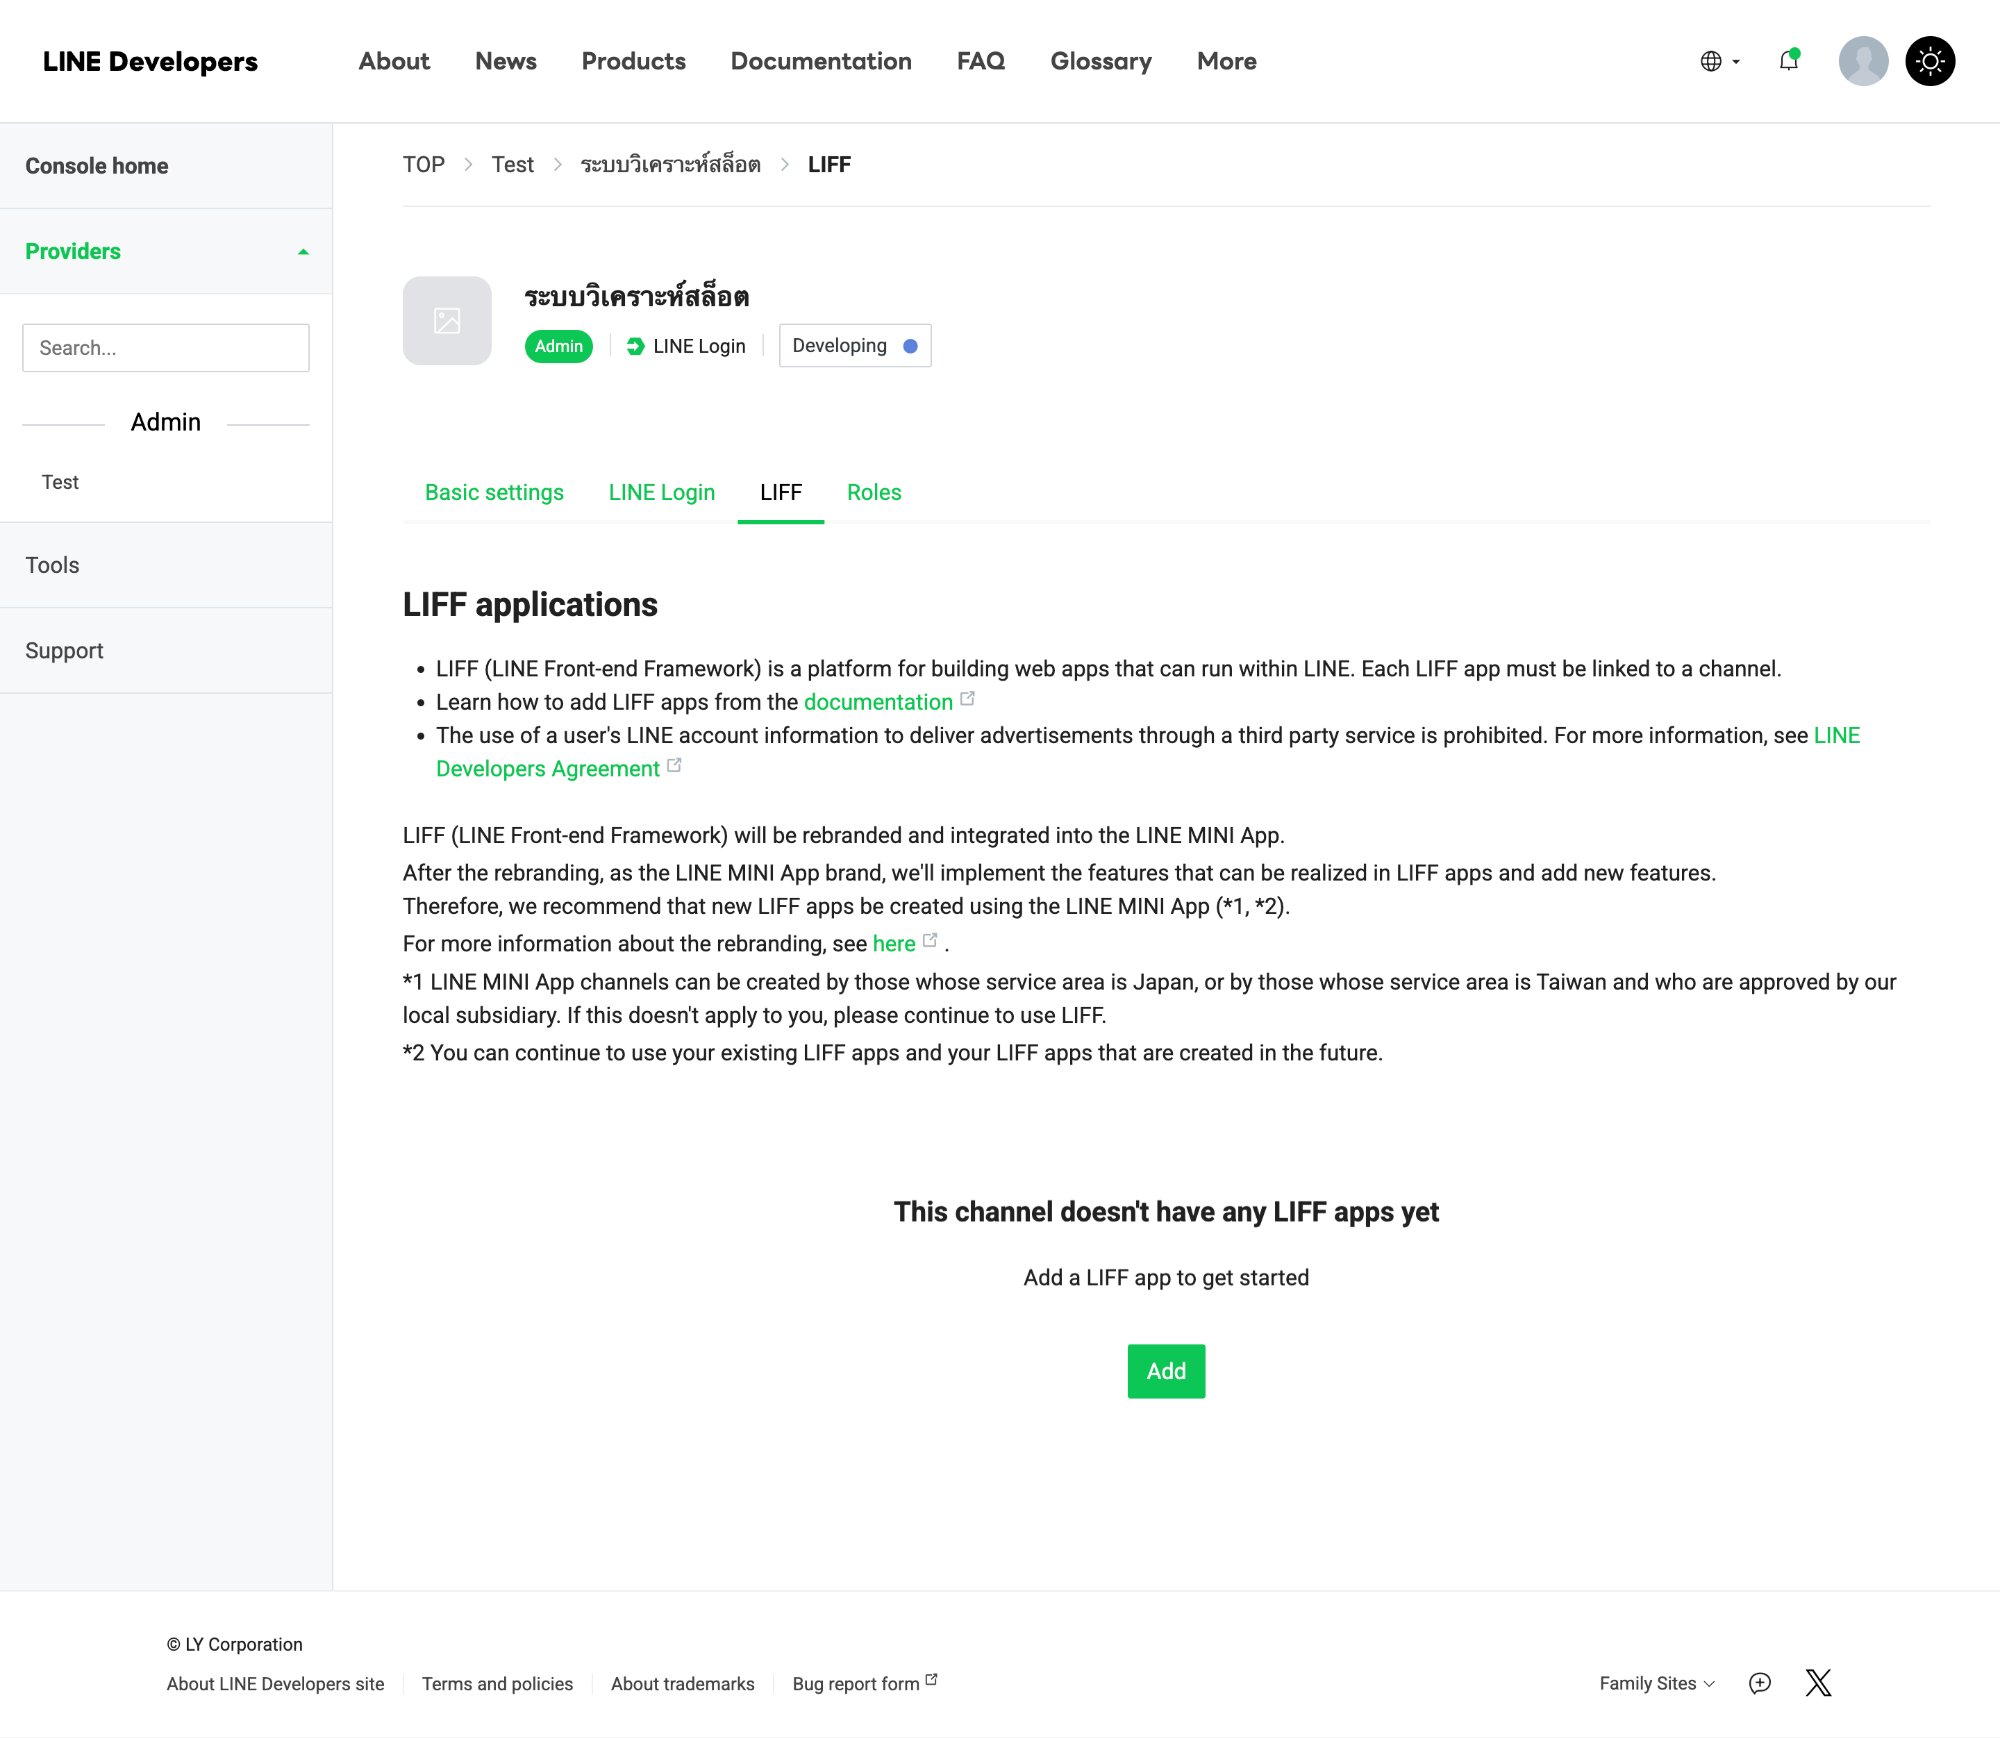This screenshot has height=1738, width=2000.
Task: Collapse the Providers section
Action: pyautogui.click(x=303, y=252)
